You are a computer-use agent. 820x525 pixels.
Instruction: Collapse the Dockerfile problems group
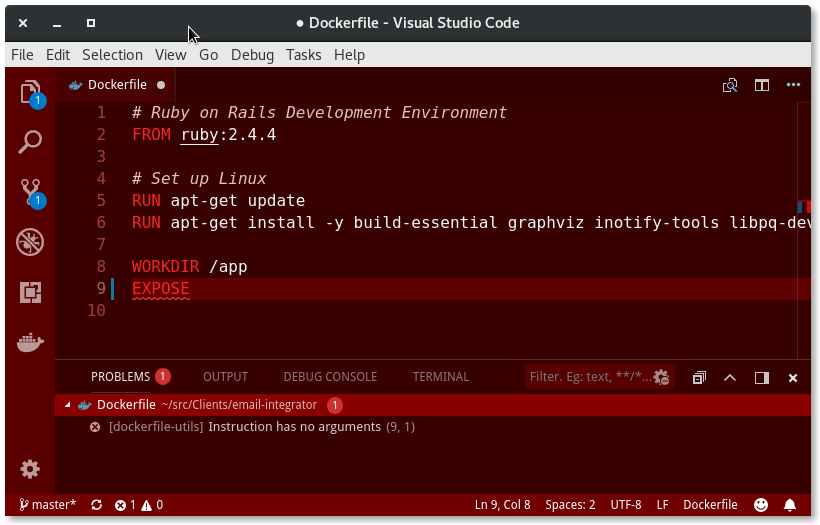[x=67, y=405]
